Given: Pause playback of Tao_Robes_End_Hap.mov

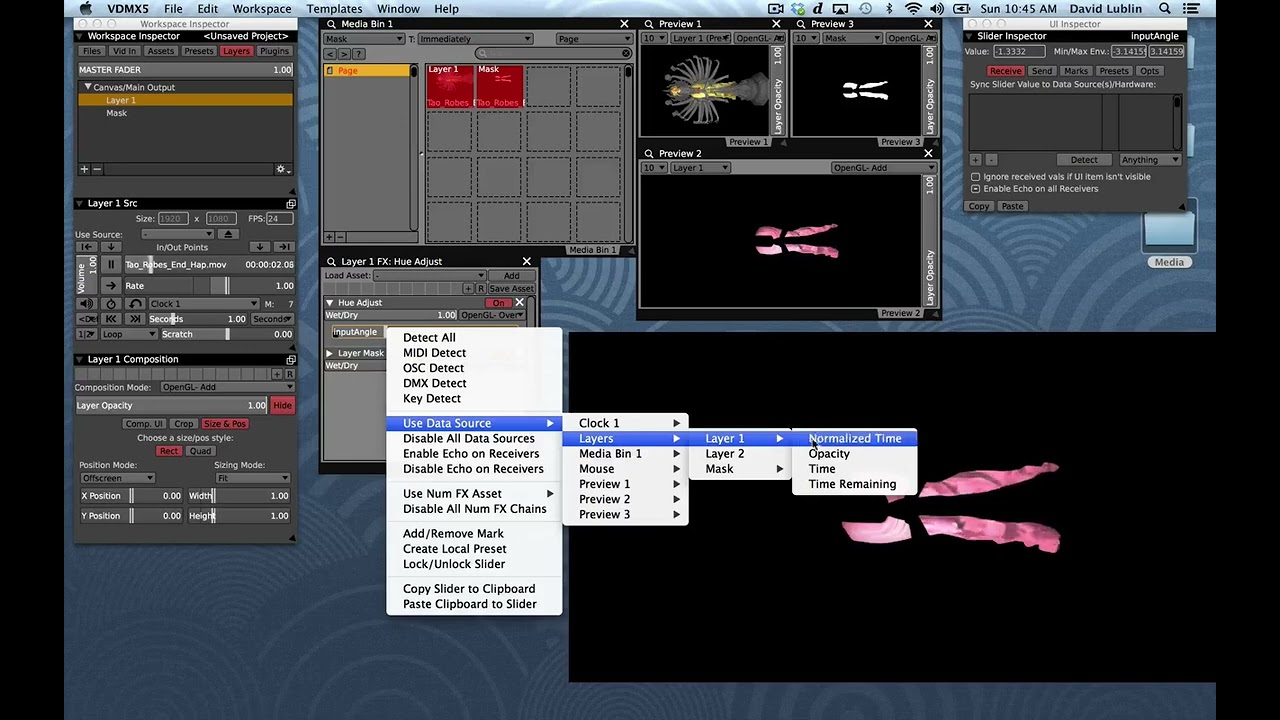Looking at the screenshot, I should 111,265.
